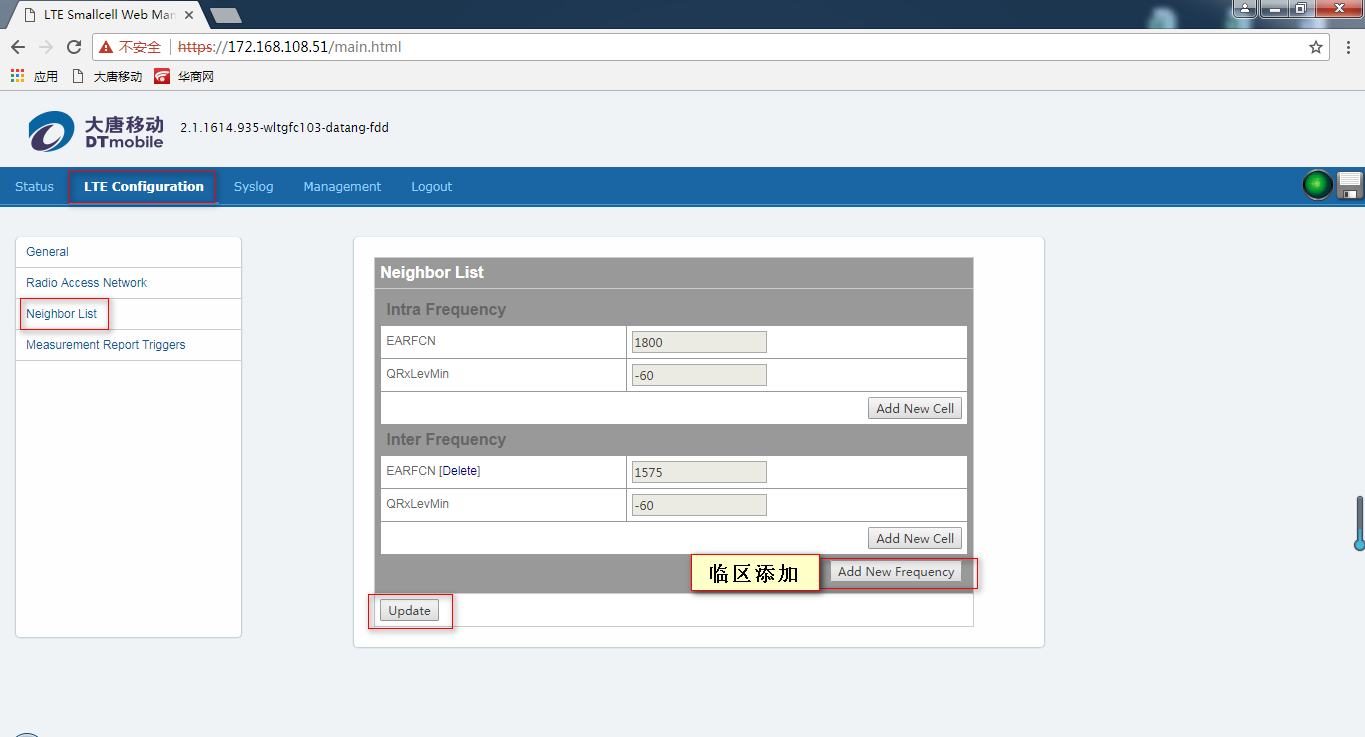Close the LTE Smallcell Web tab
This screenshot has width=1365, height=737.
coord(189,15)
